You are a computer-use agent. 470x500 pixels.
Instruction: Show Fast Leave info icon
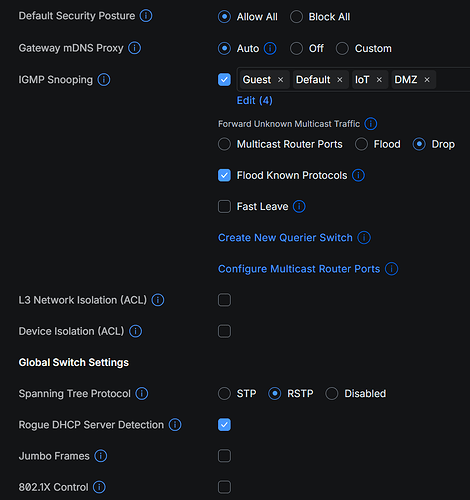299,206
